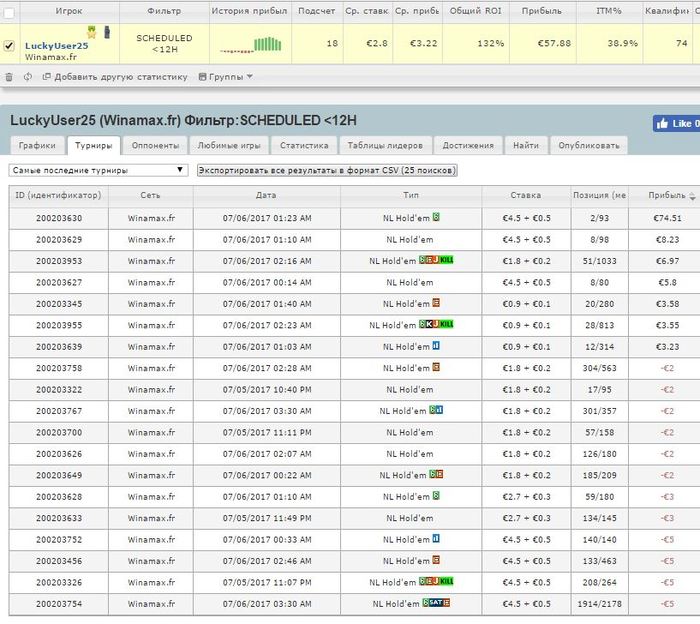Click green game-type icon in row 200203628

[x=436, y=496]
